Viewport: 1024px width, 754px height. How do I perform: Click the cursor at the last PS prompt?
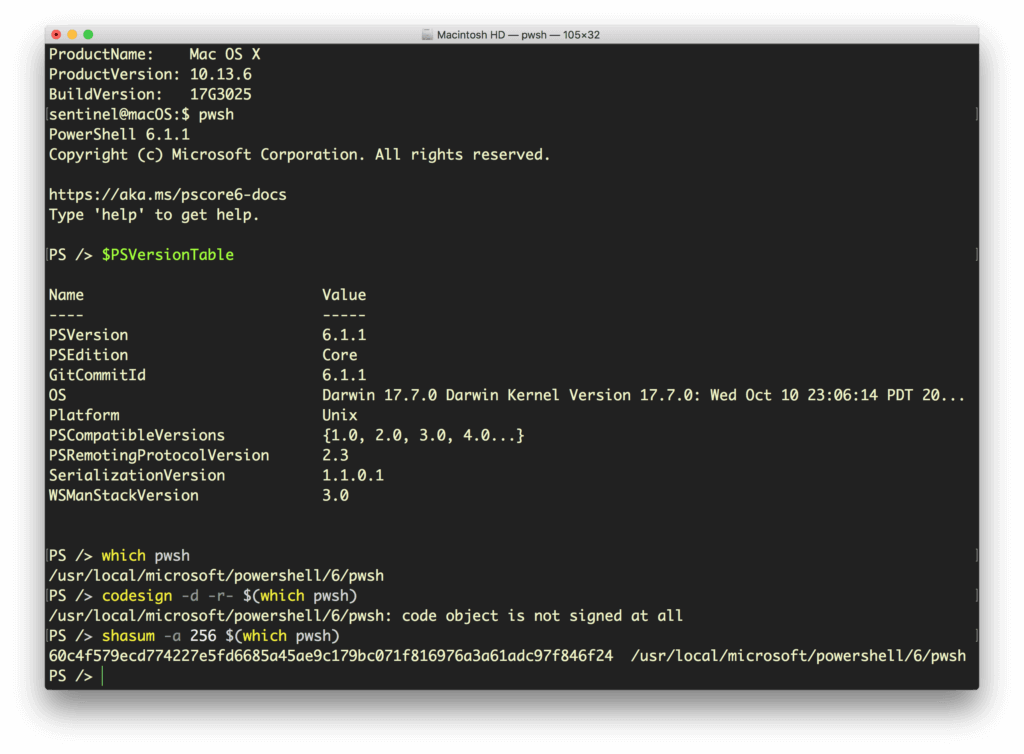(102, 676)
